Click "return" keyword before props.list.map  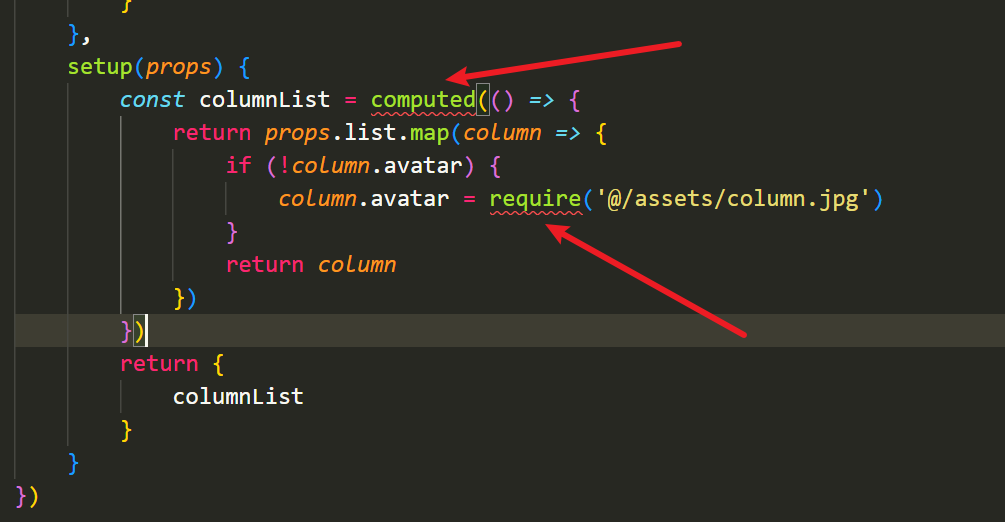click(x=212, y=133)
